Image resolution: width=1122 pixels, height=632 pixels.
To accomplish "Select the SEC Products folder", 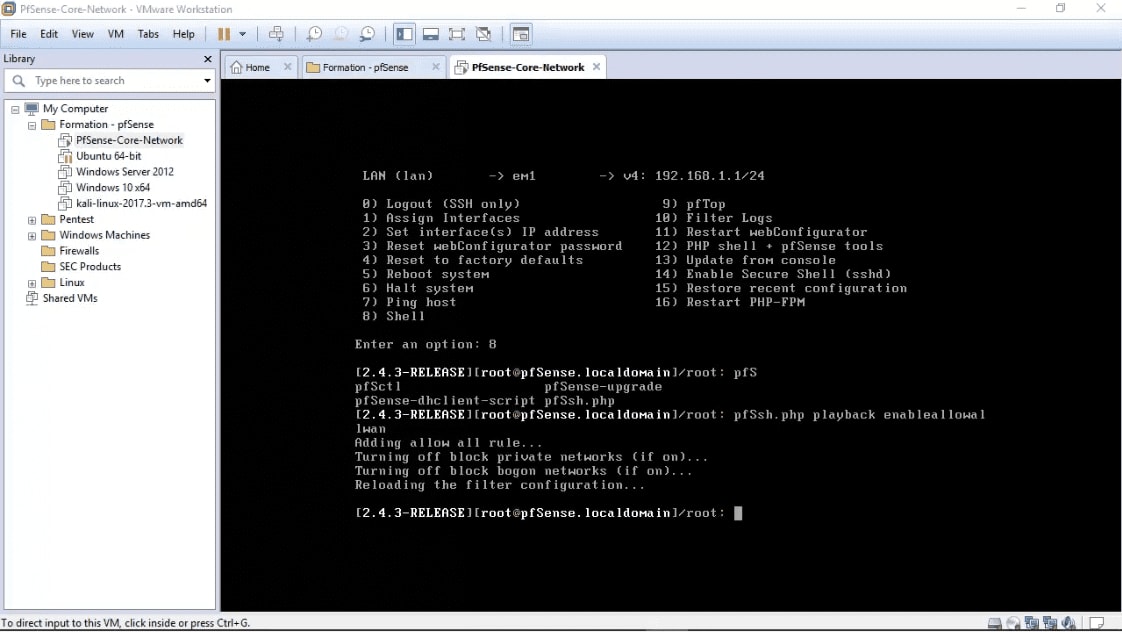I will tap(89, 266).
